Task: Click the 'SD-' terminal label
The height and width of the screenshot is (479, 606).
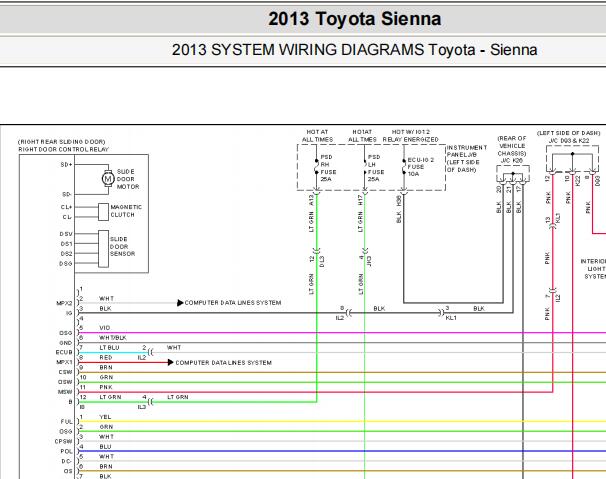Action: coord(66,194)
